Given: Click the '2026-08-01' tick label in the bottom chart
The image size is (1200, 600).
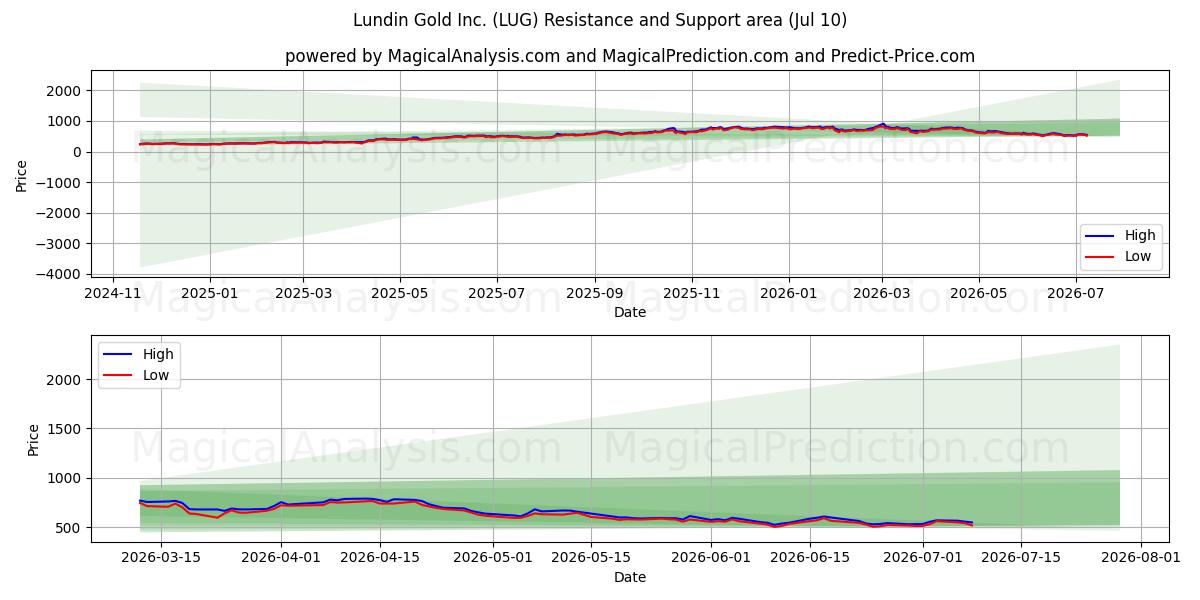Looking at the screenshot, I should pos(1141,558).
